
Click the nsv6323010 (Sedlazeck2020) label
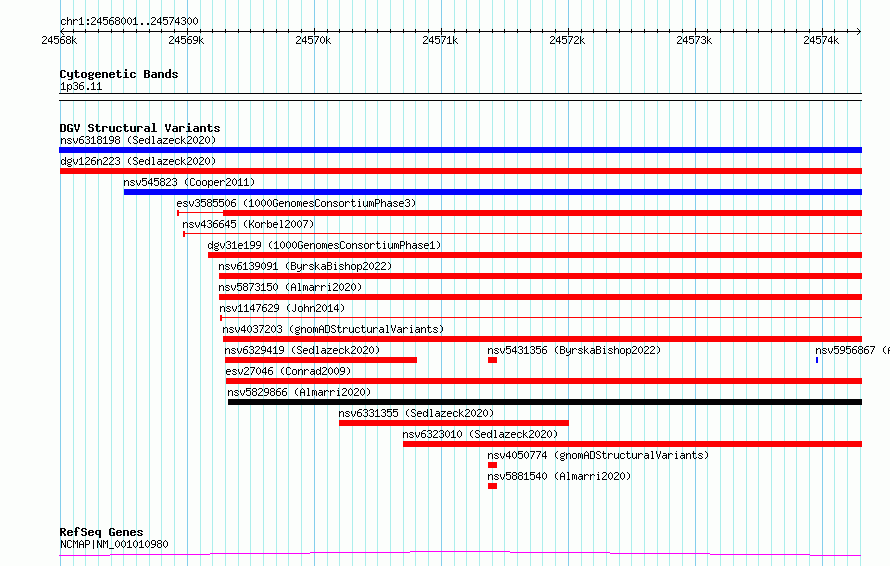480,434
